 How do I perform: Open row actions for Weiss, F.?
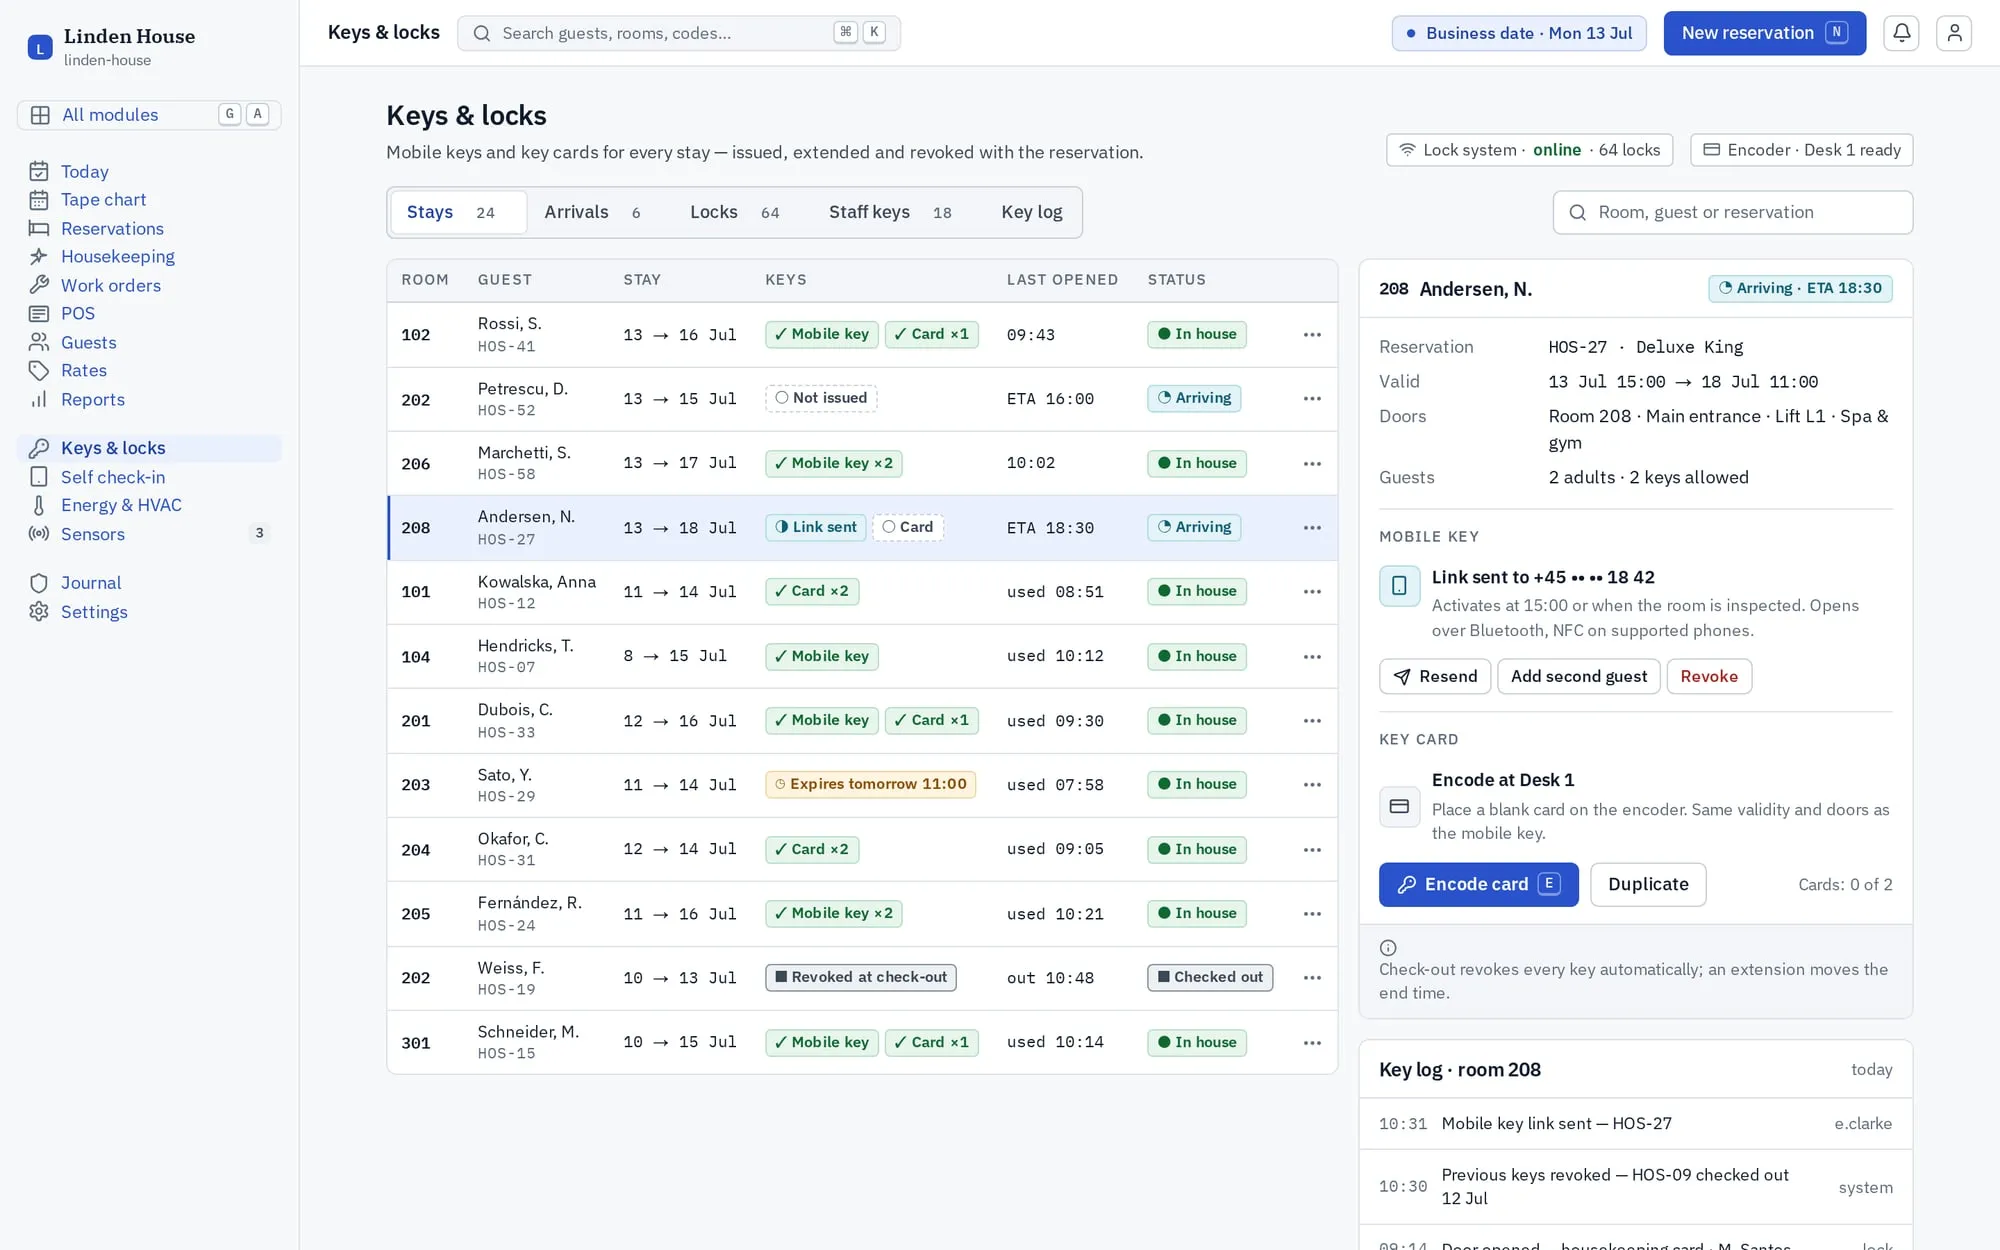1312,978
